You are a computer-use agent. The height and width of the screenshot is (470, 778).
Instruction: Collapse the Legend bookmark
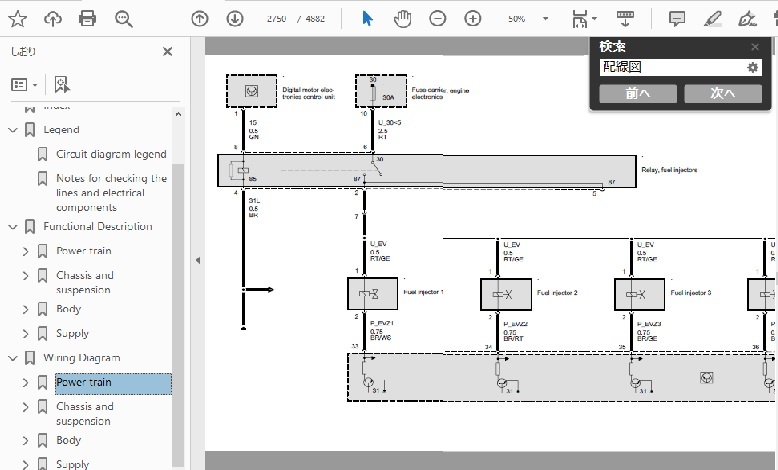tap(13, 130)
